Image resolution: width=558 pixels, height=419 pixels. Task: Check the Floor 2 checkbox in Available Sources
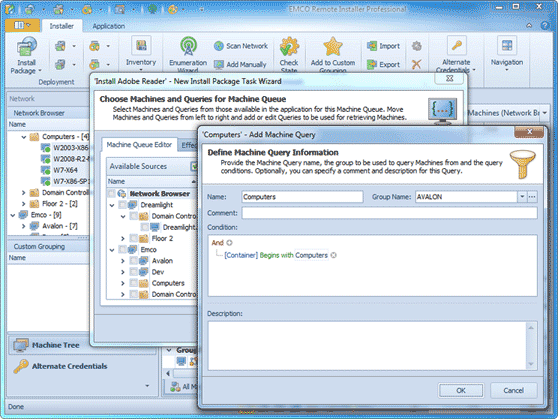click(x=133, y=238)
